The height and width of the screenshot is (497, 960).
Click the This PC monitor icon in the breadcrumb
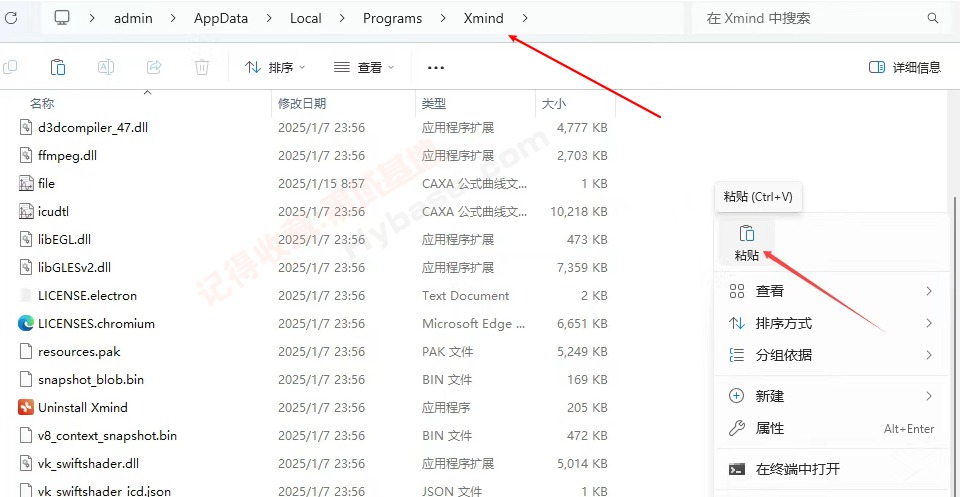coord(62,18)
